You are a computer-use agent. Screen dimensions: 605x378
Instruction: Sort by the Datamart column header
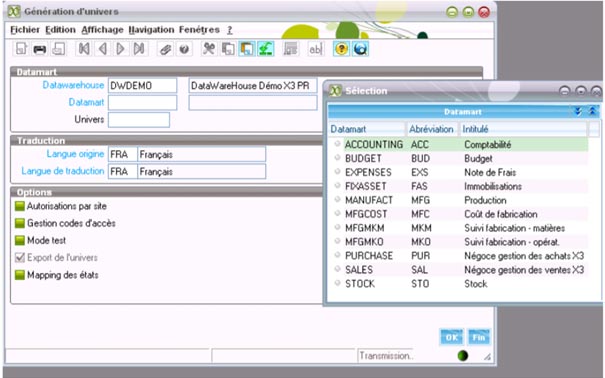[367, 129]
